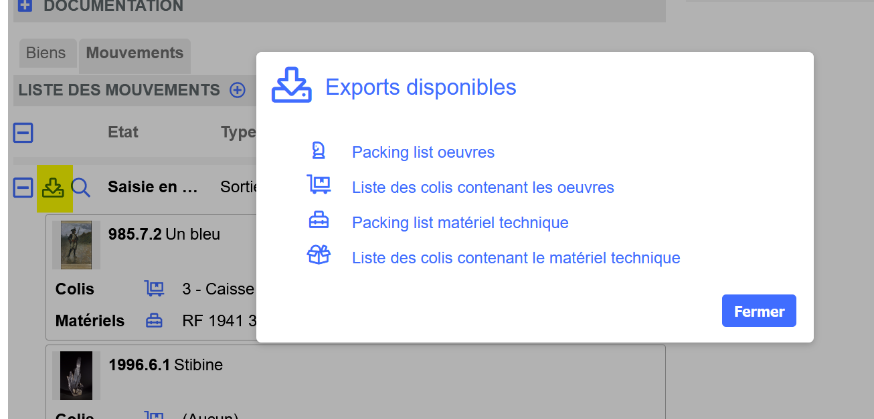Screen dimensions: 874x419
Task: Open the 985.7.2 Un bleu thumbnail
Action: tap(76, 245)
